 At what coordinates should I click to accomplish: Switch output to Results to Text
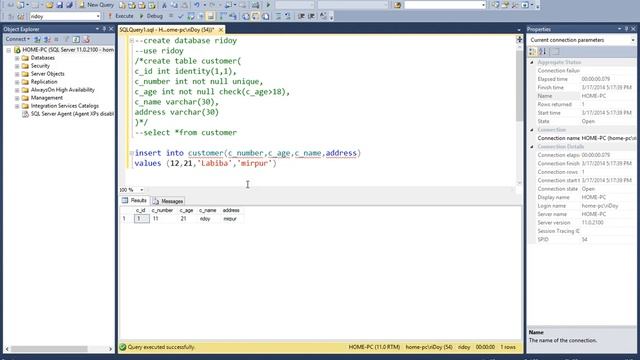click(246, 16)
